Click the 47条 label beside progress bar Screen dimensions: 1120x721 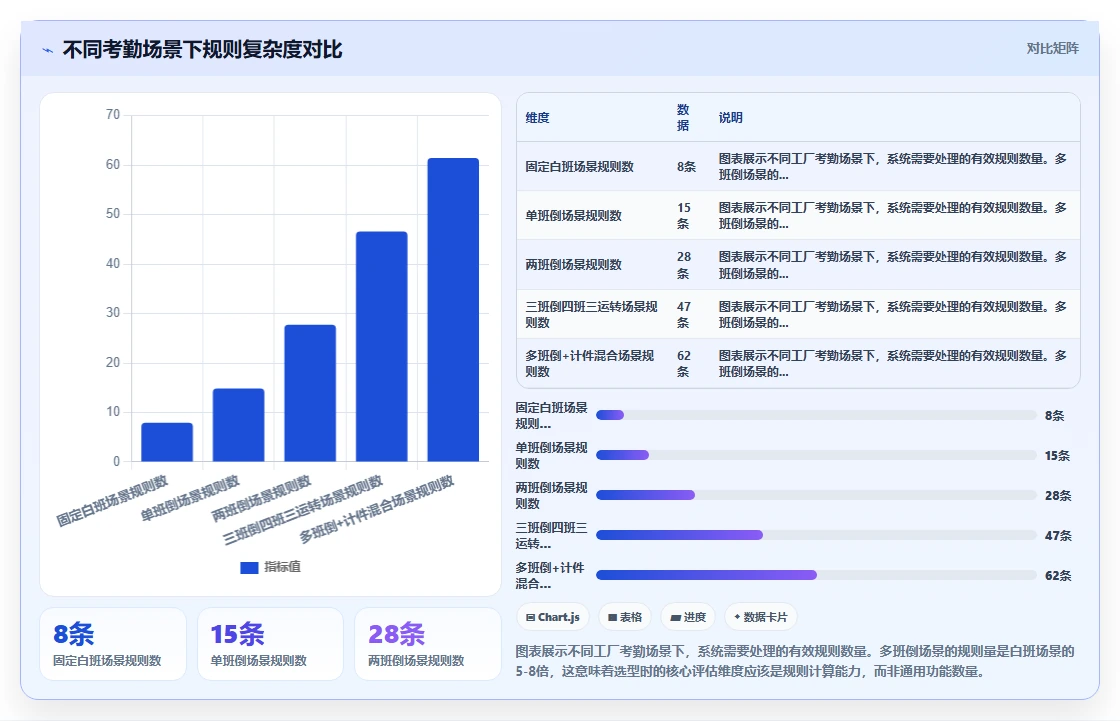[x=1058, y=535]
